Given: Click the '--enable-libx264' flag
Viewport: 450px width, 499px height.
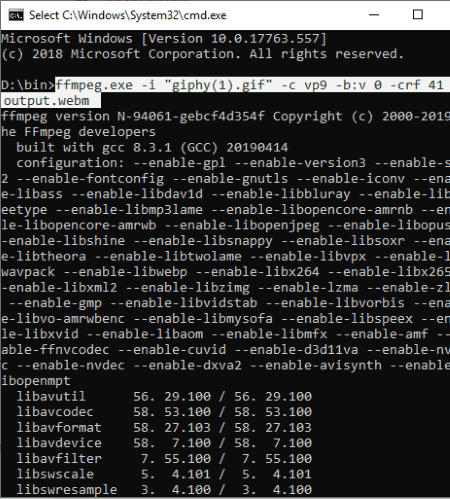Looking at the screenshot, I should [x=257, y=272].
